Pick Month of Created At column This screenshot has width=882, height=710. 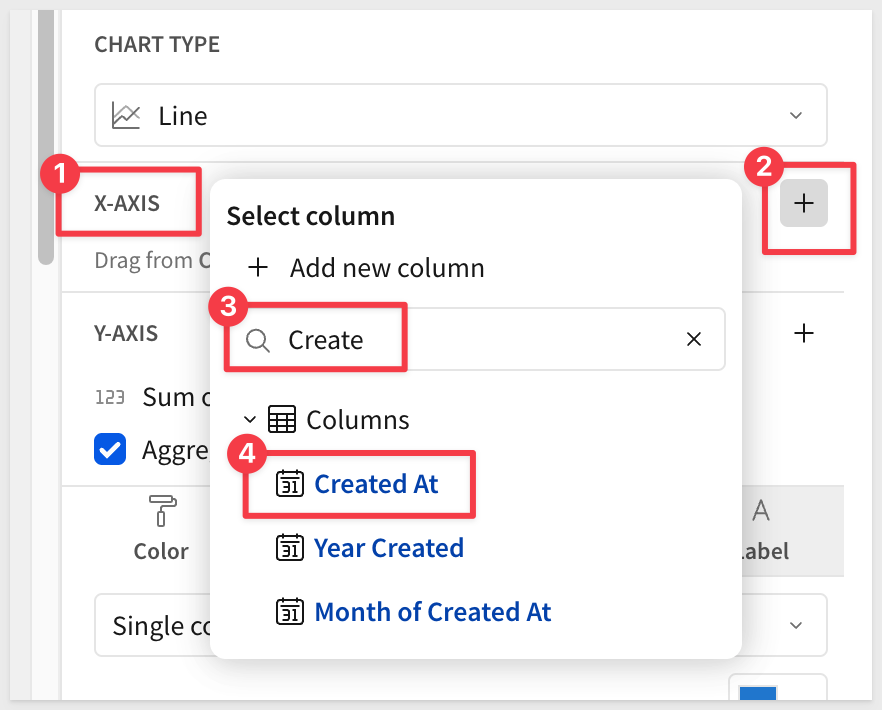coord(432,611)
